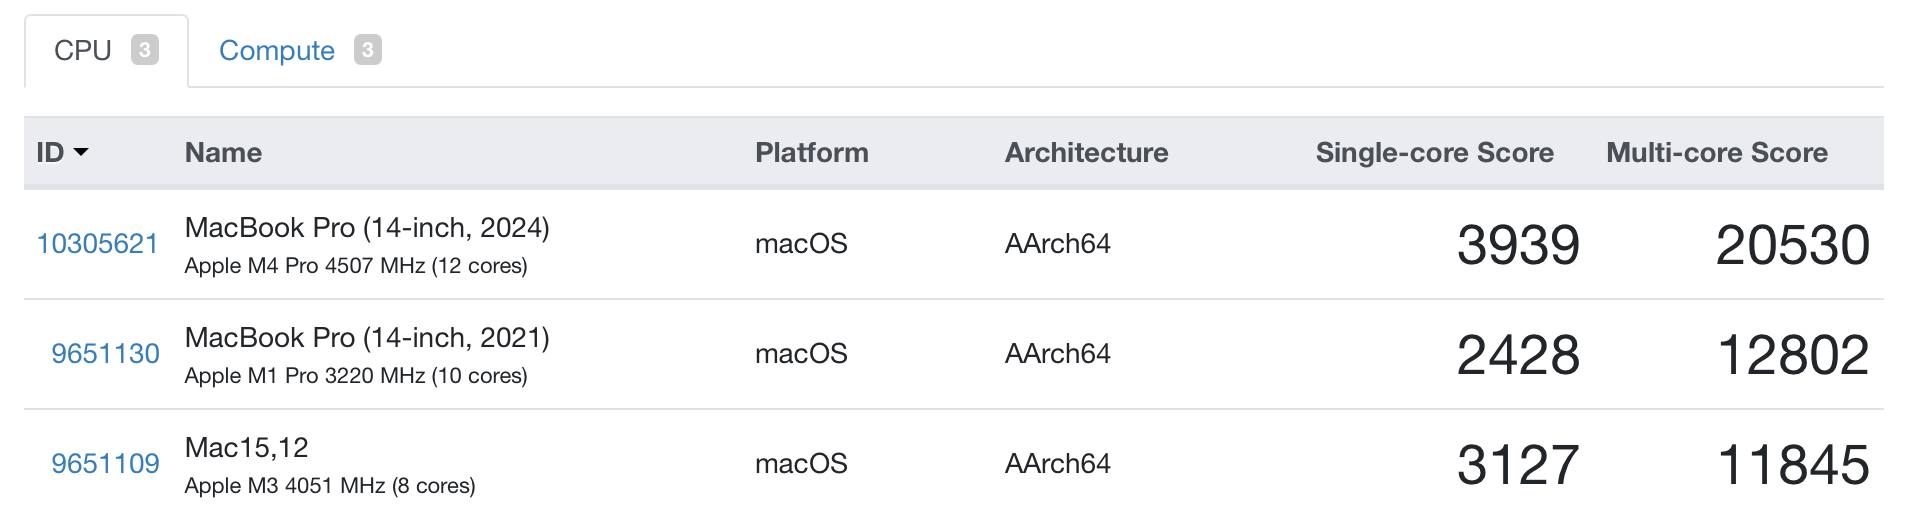
Task: Click the Architecture column header
Action: [x=1086, y=153]
